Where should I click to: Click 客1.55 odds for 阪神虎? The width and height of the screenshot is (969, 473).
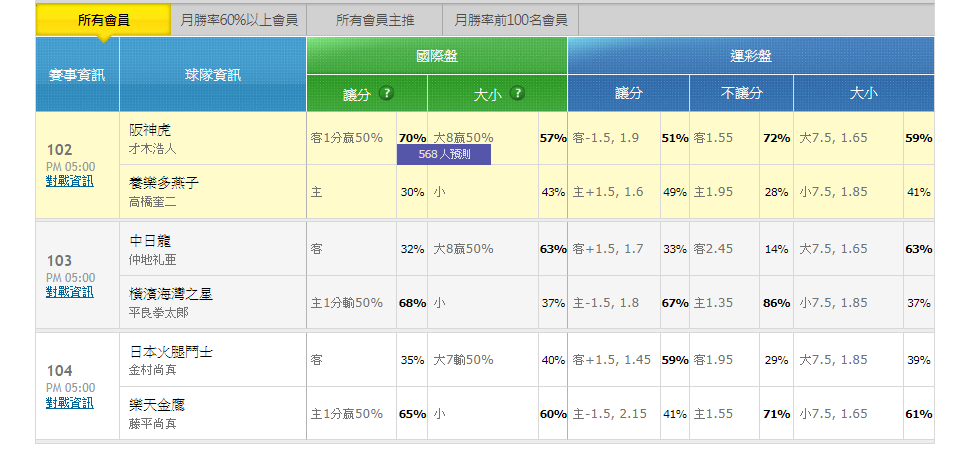coord(713,138)
